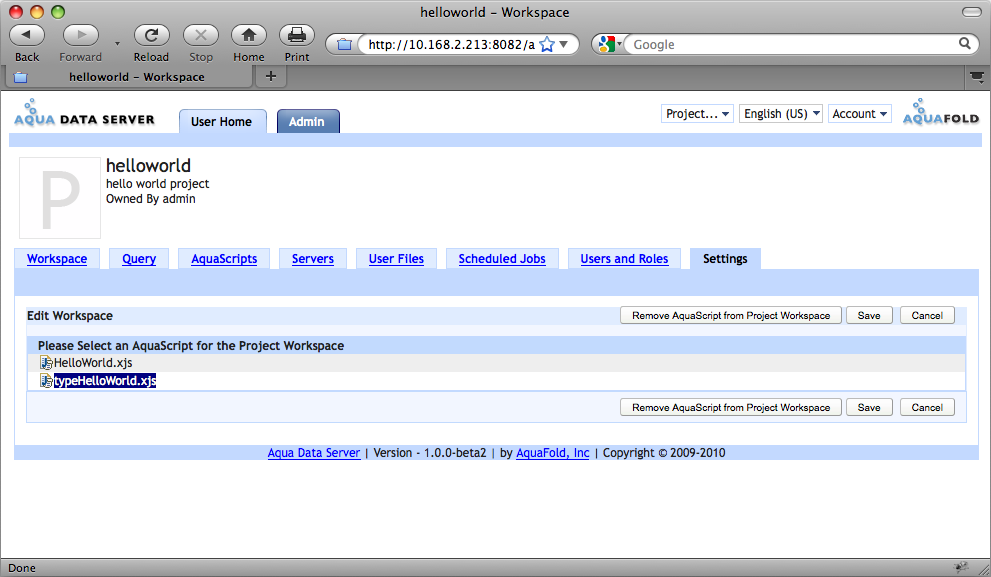Go to the Home page icon
The width and height of the screenshot is (991, 577).
[x=249, y=35]
